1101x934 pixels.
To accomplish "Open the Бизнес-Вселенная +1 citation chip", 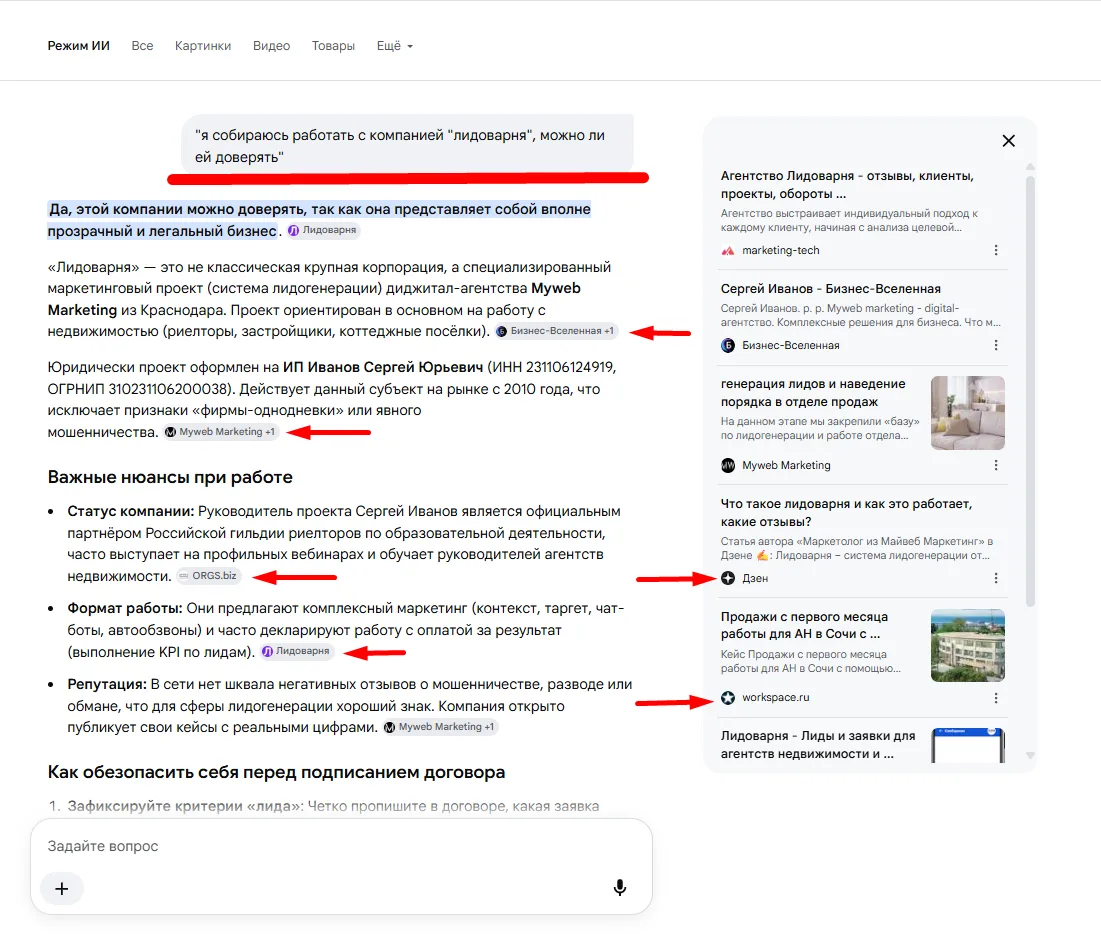I will coord(555,331).
